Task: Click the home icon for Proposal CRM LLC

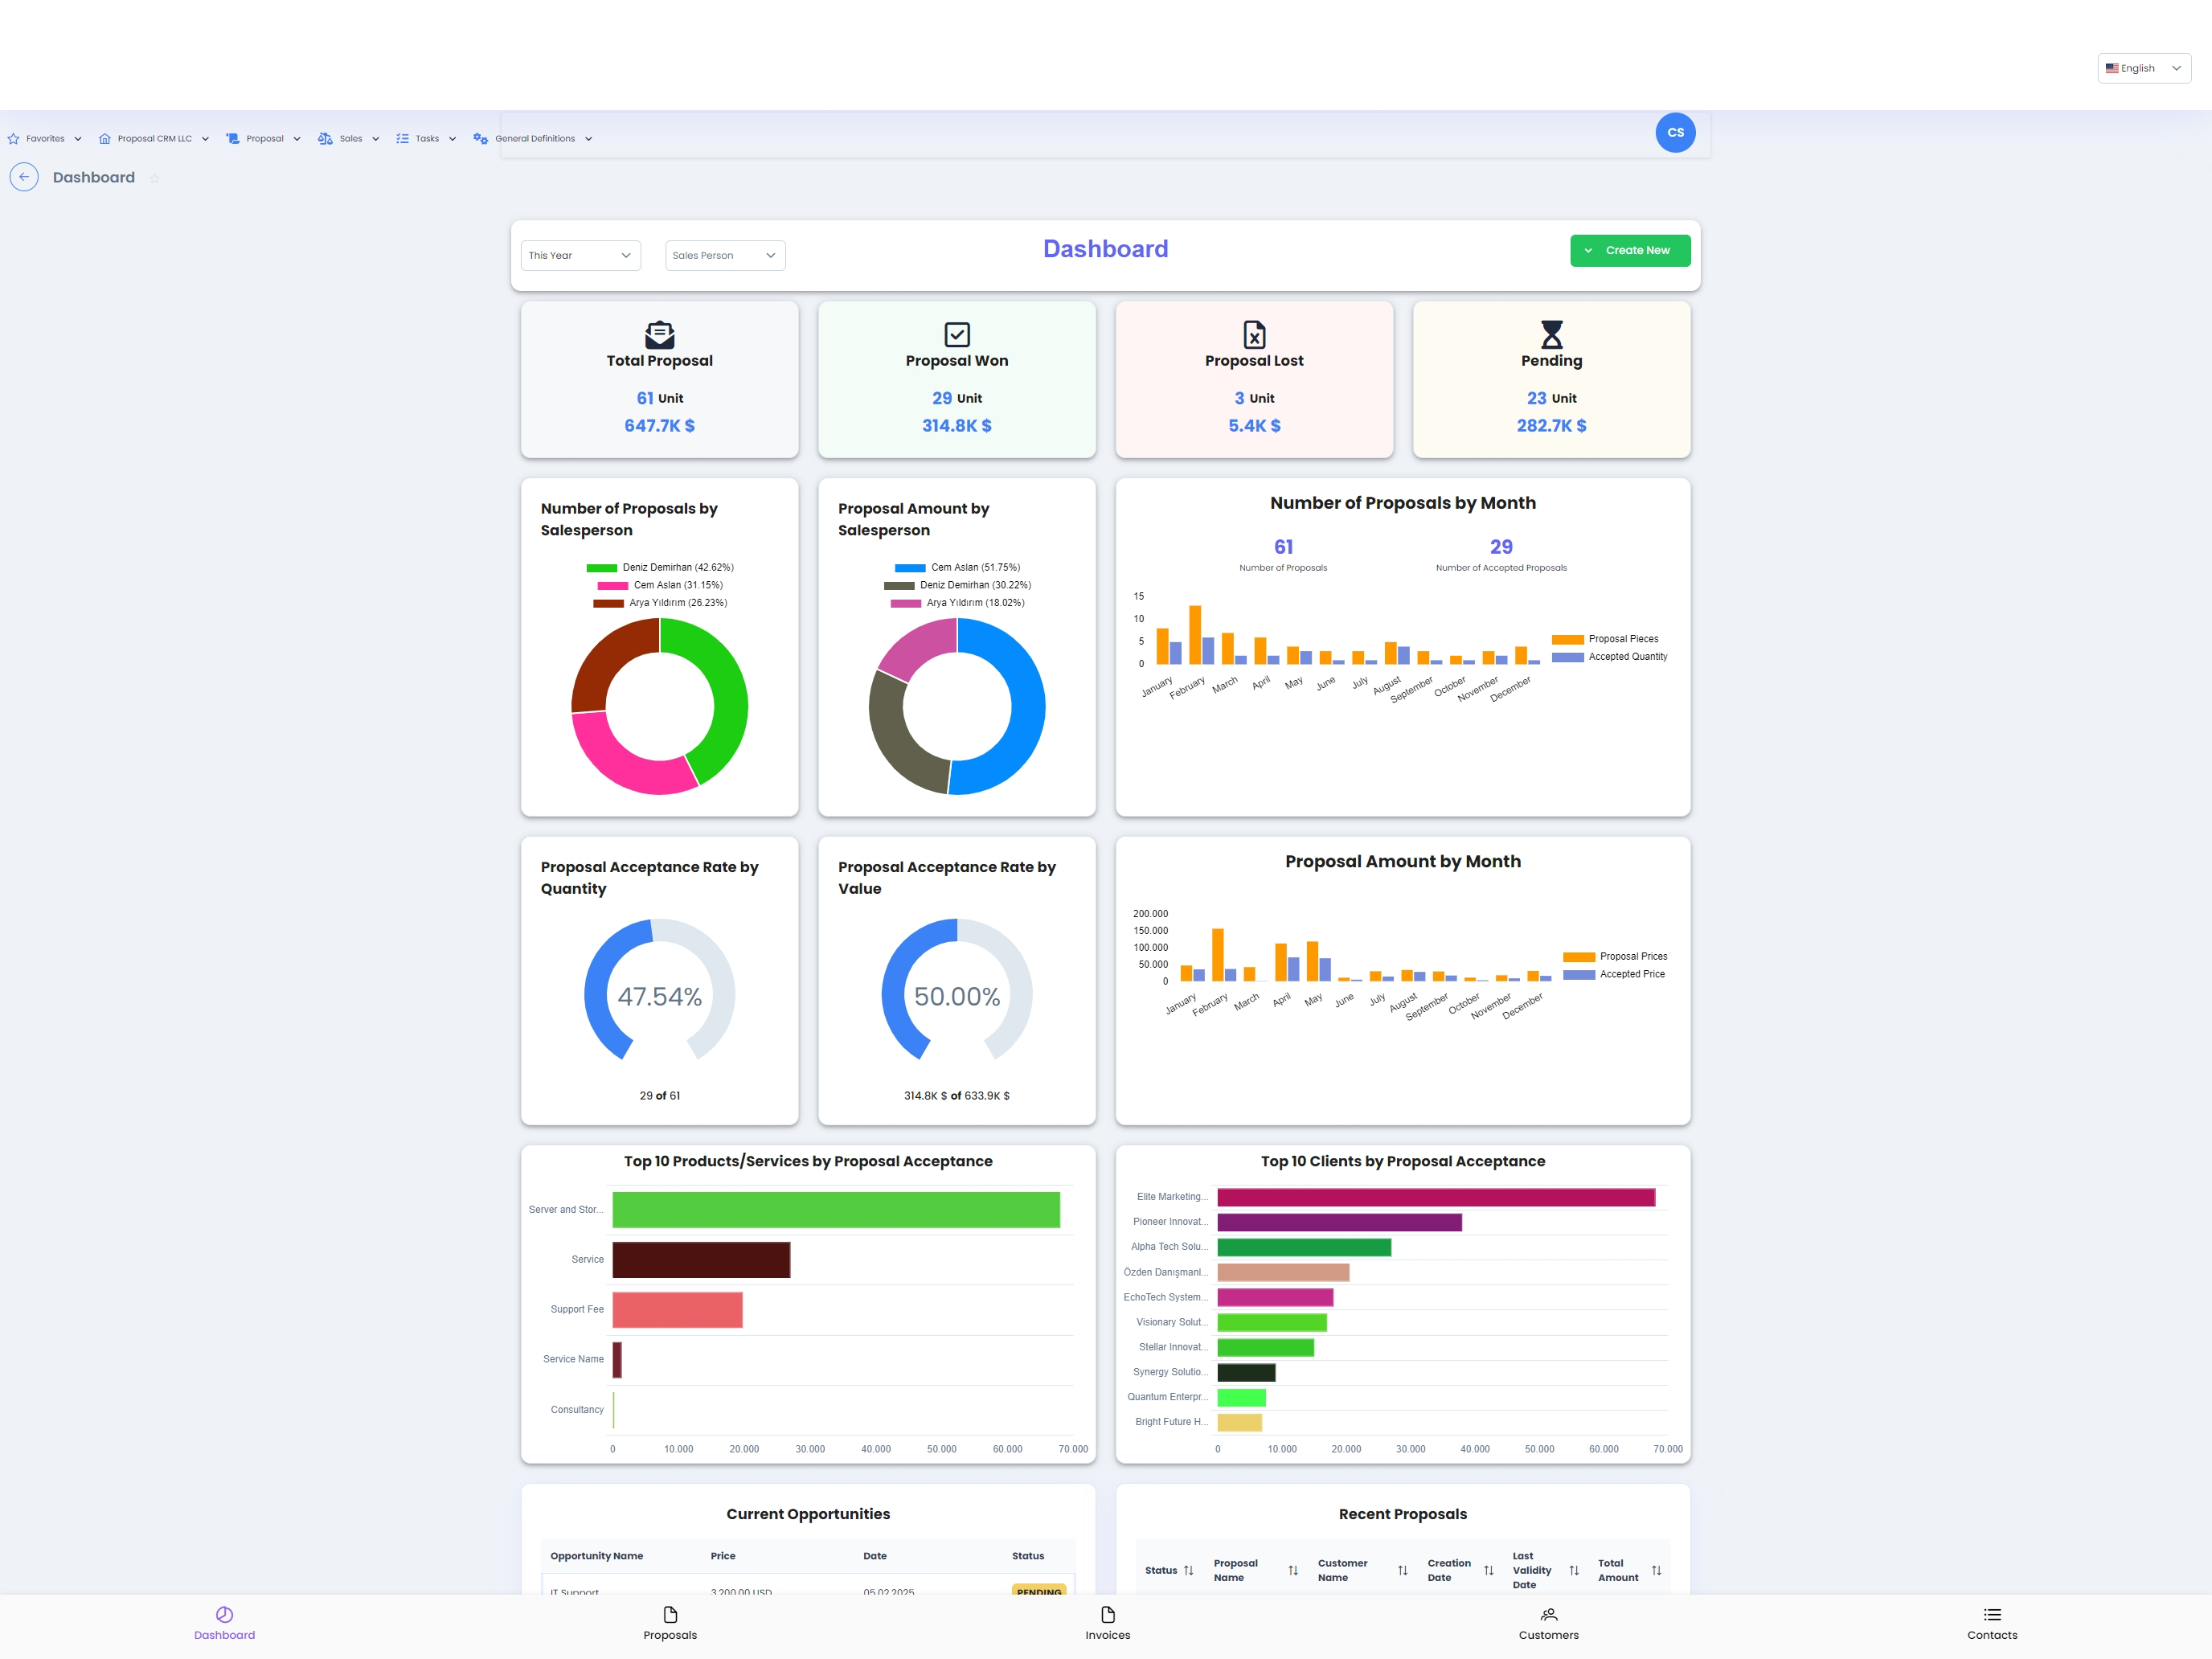Action: tap(105, 139)
